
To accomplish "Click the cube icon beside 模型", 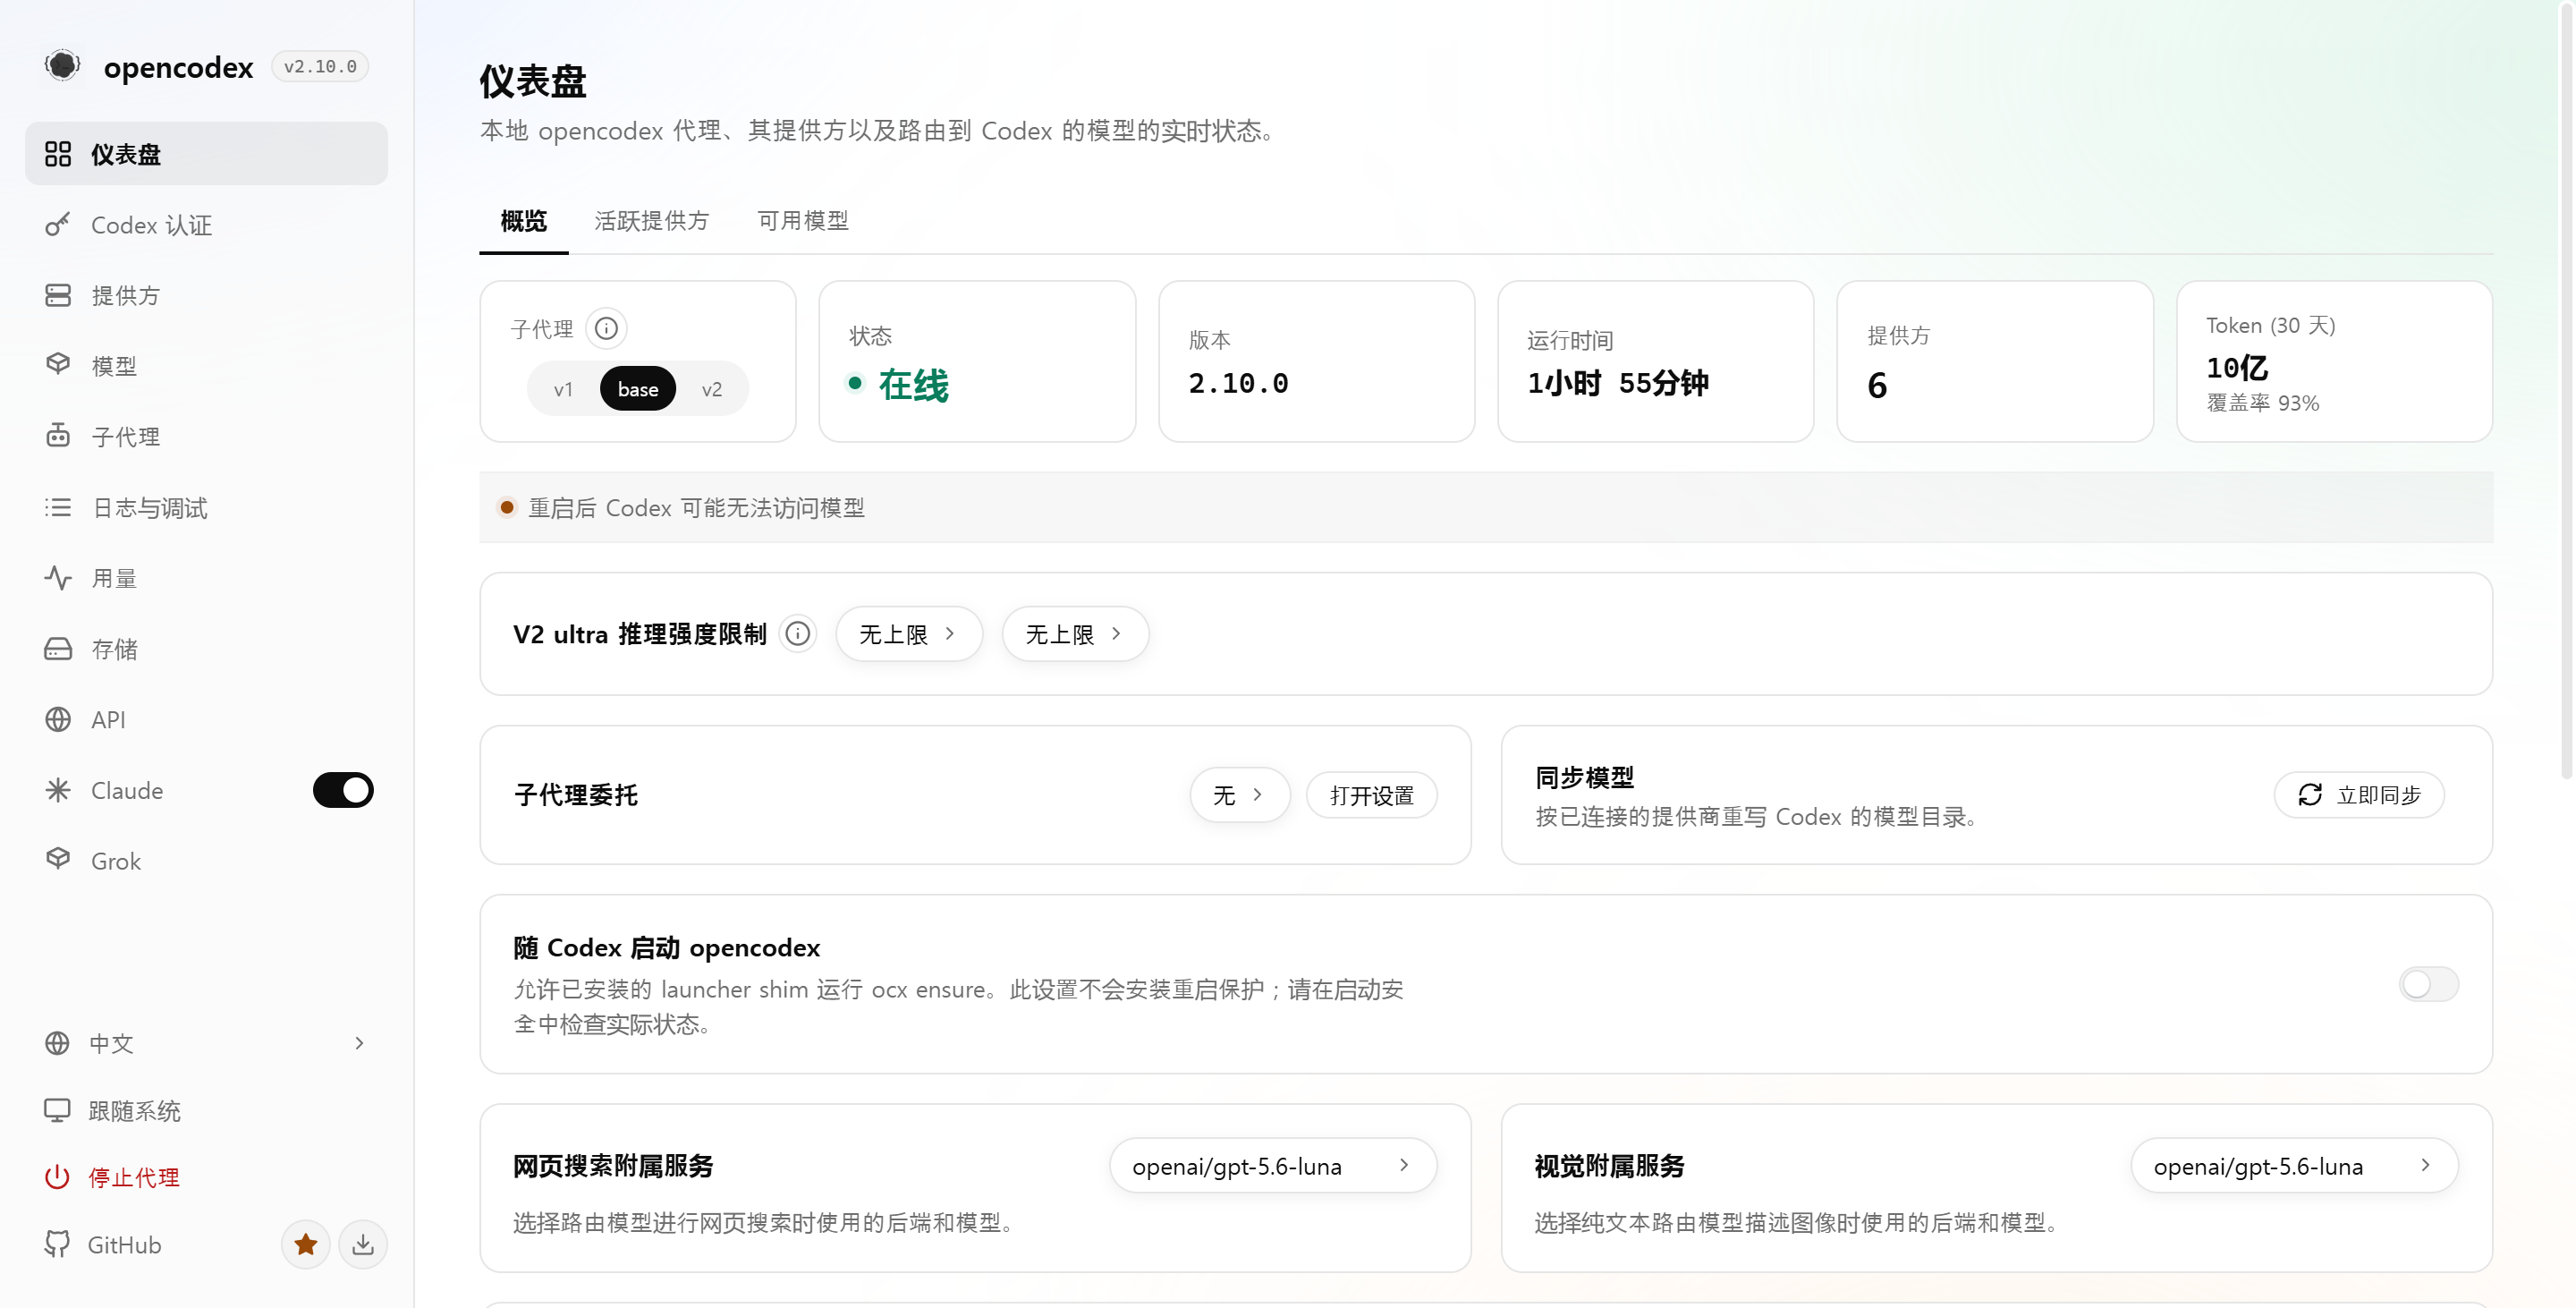I will click(x=58, y=365).
